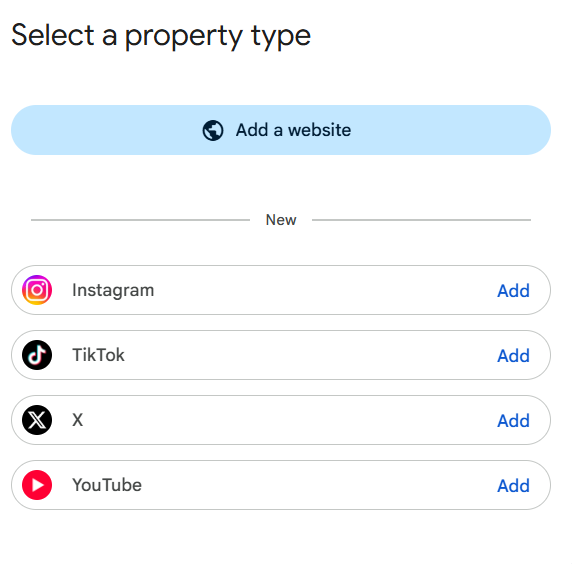This screenshot has width=572, height=564.
Task: Click the Add link for YouTube
Action: tap(513, 486)
